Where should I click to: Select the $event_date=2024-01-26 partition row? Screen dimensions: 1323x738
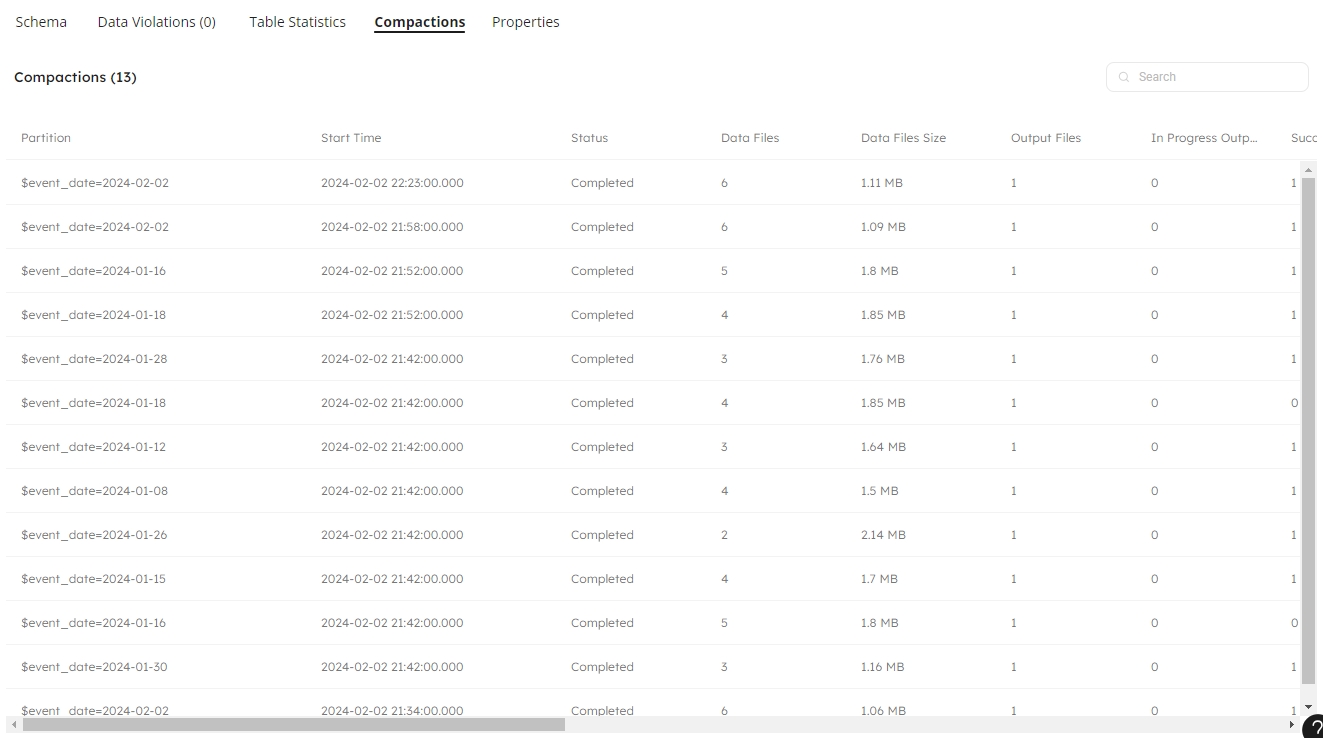[x=94, y=535]
